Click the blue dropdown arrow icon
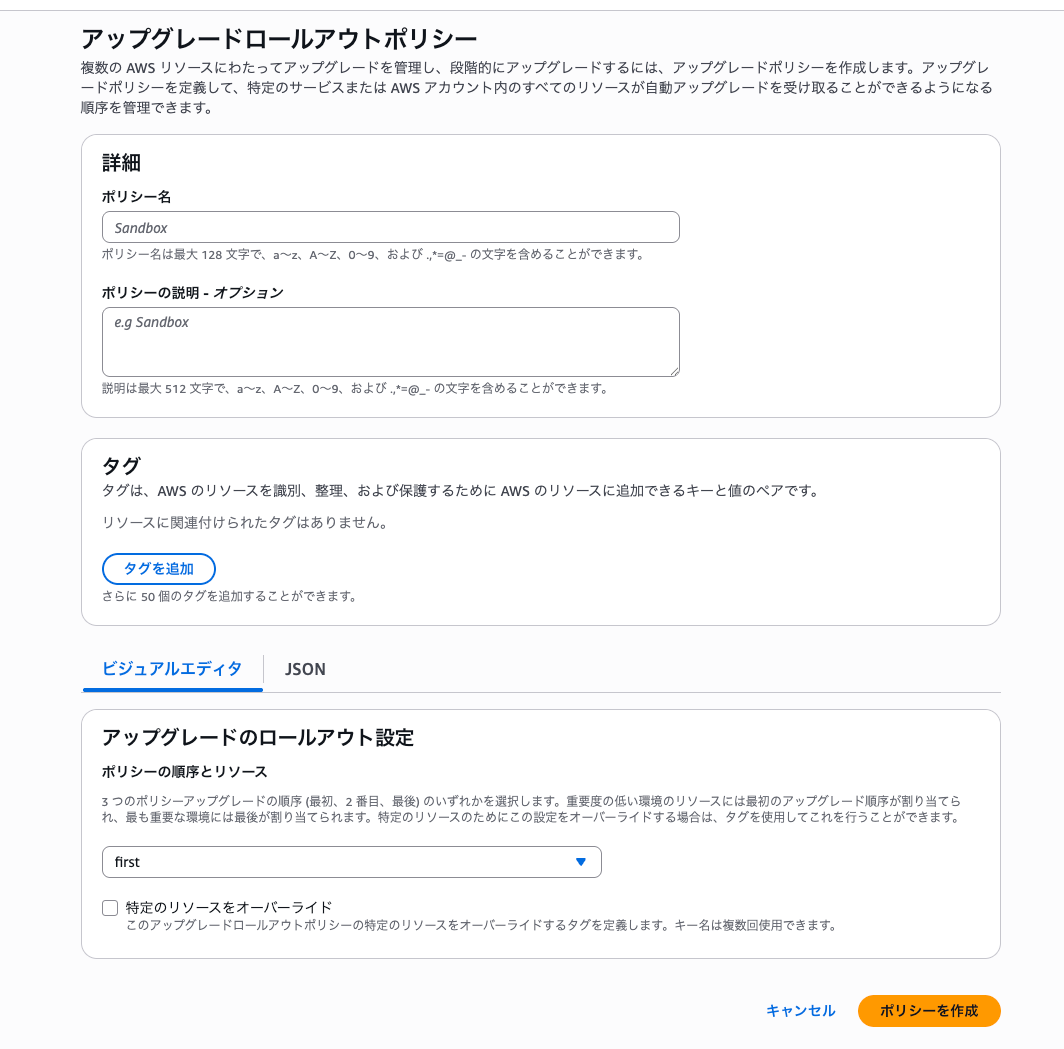The width and height of the screenshot is (1064, 1049). 581,862
